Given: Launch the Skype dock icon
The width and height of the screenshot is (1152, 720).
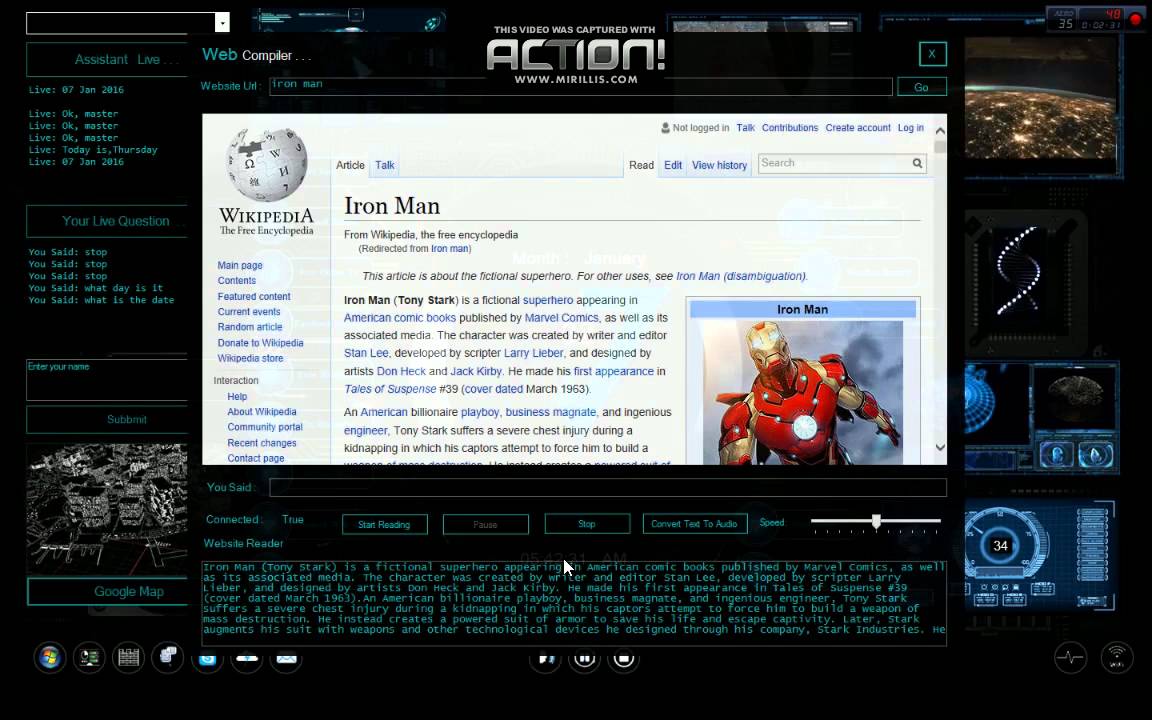Looking at the screenshot, I should [207, 659].
